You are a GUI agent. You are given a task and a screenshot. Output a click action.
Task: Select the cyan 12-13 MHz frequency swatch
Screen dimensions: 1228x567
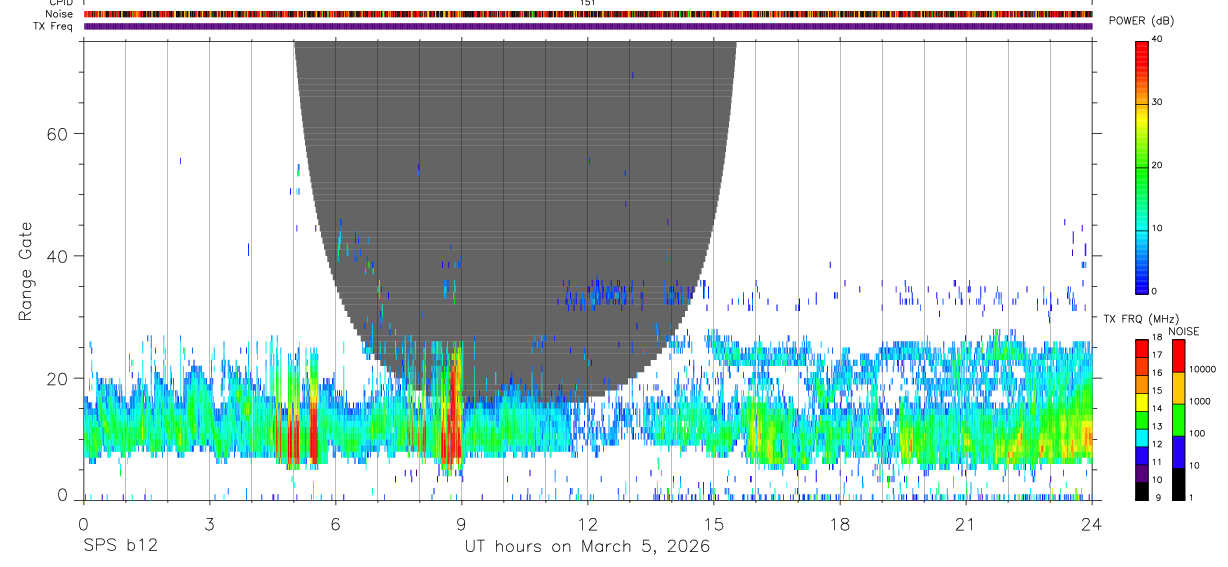click(x=1143, y=437)
